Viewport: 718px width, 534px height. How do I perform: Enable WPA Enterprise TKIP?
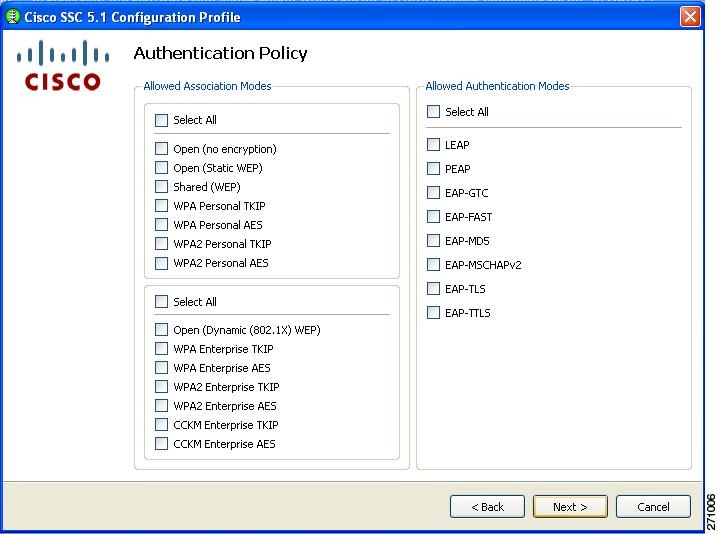point(161,349)
